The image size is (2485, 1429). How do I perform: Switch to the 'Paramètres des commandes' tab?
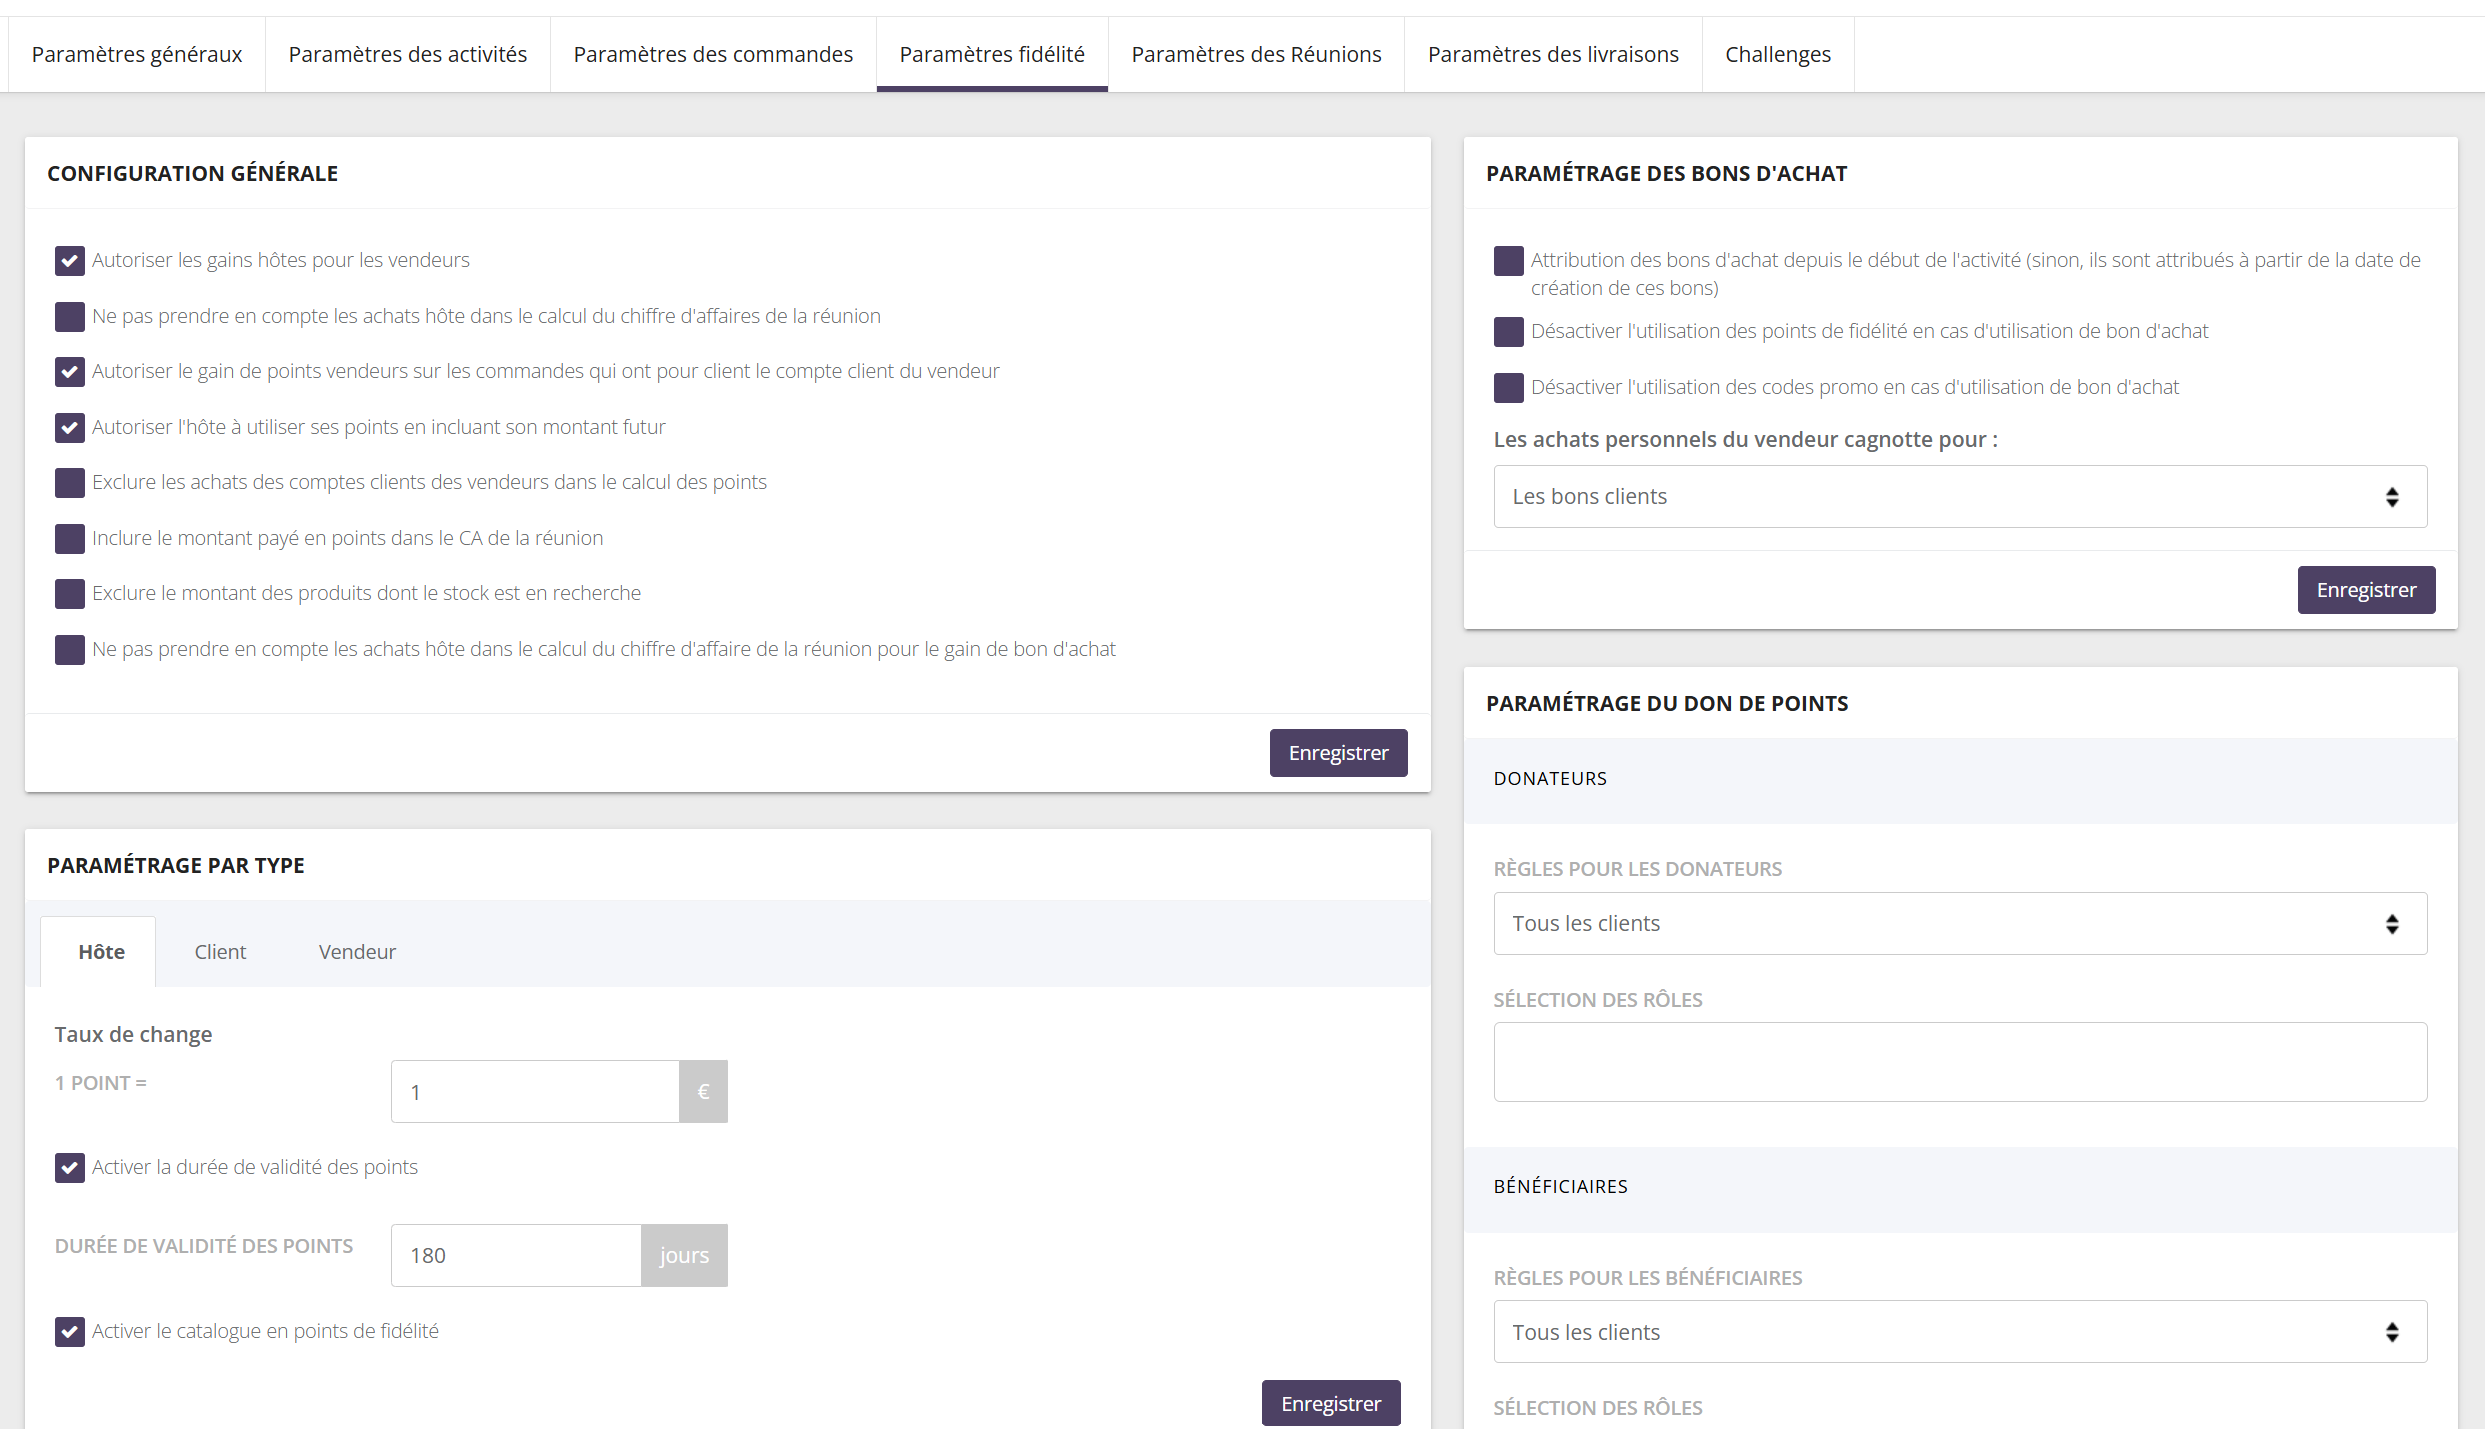(x=713, y=54)
